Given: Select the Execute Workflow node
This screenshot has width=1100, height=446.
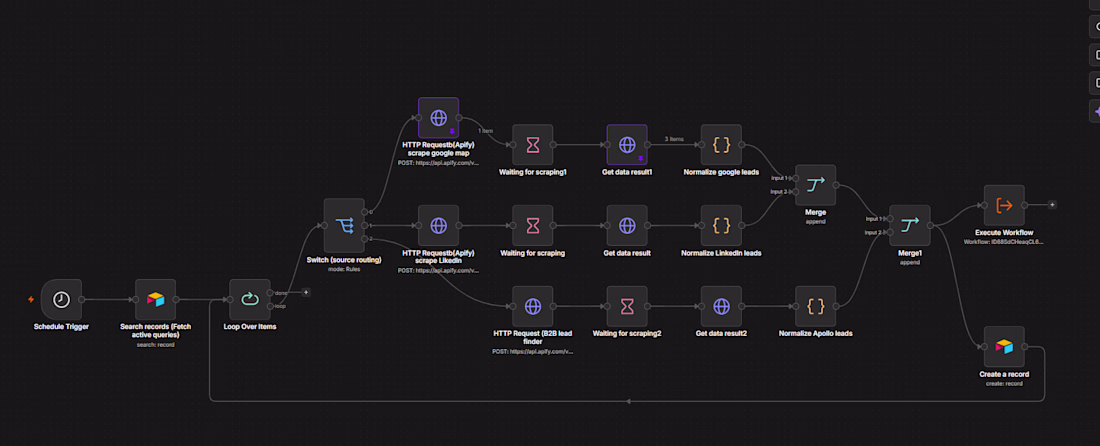Looking at the screenshot, I should tap(1004, 205).
